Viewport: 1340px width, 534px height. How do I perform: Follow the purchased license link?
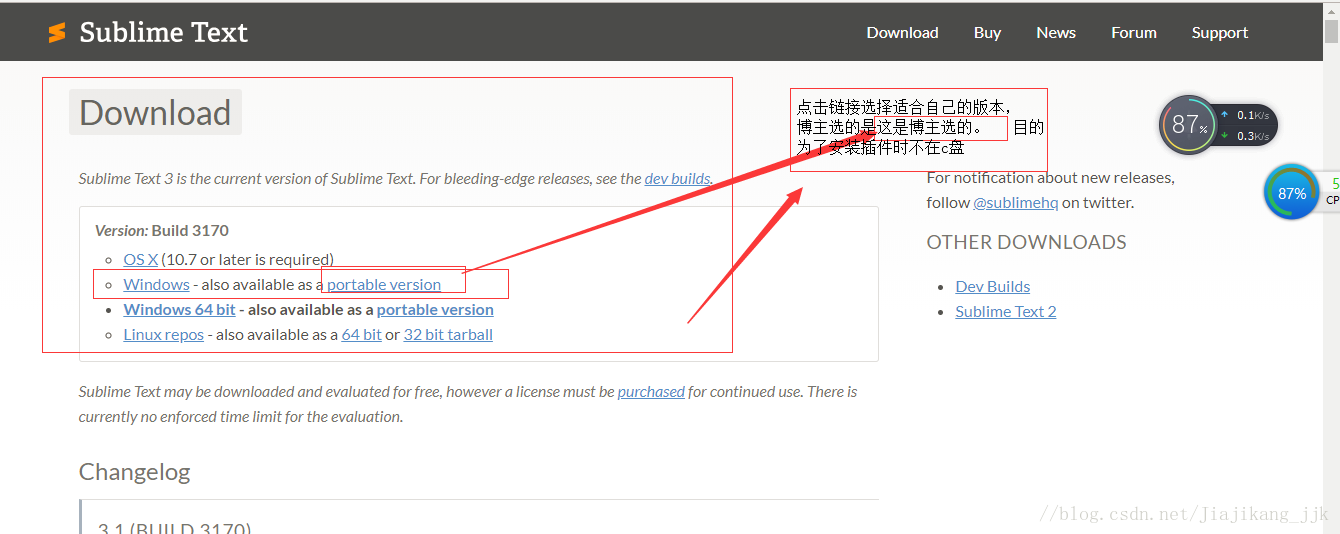click(x=651, y=392)
